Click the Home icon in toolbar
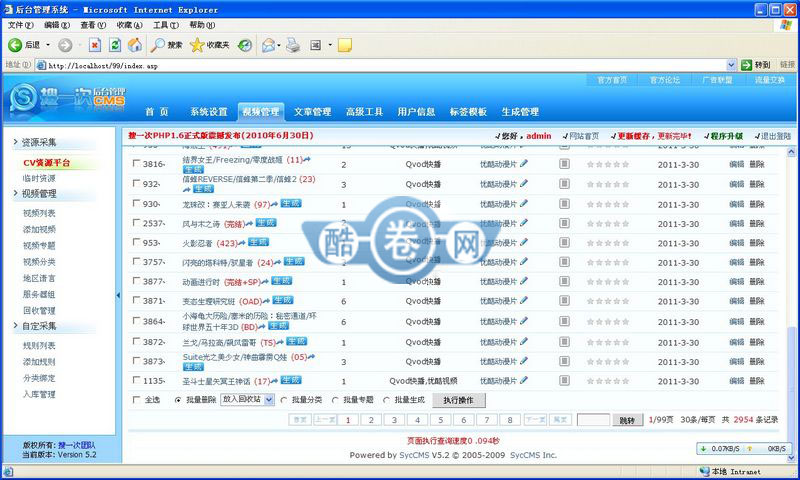Screen dimensions: 800x480 135,45
